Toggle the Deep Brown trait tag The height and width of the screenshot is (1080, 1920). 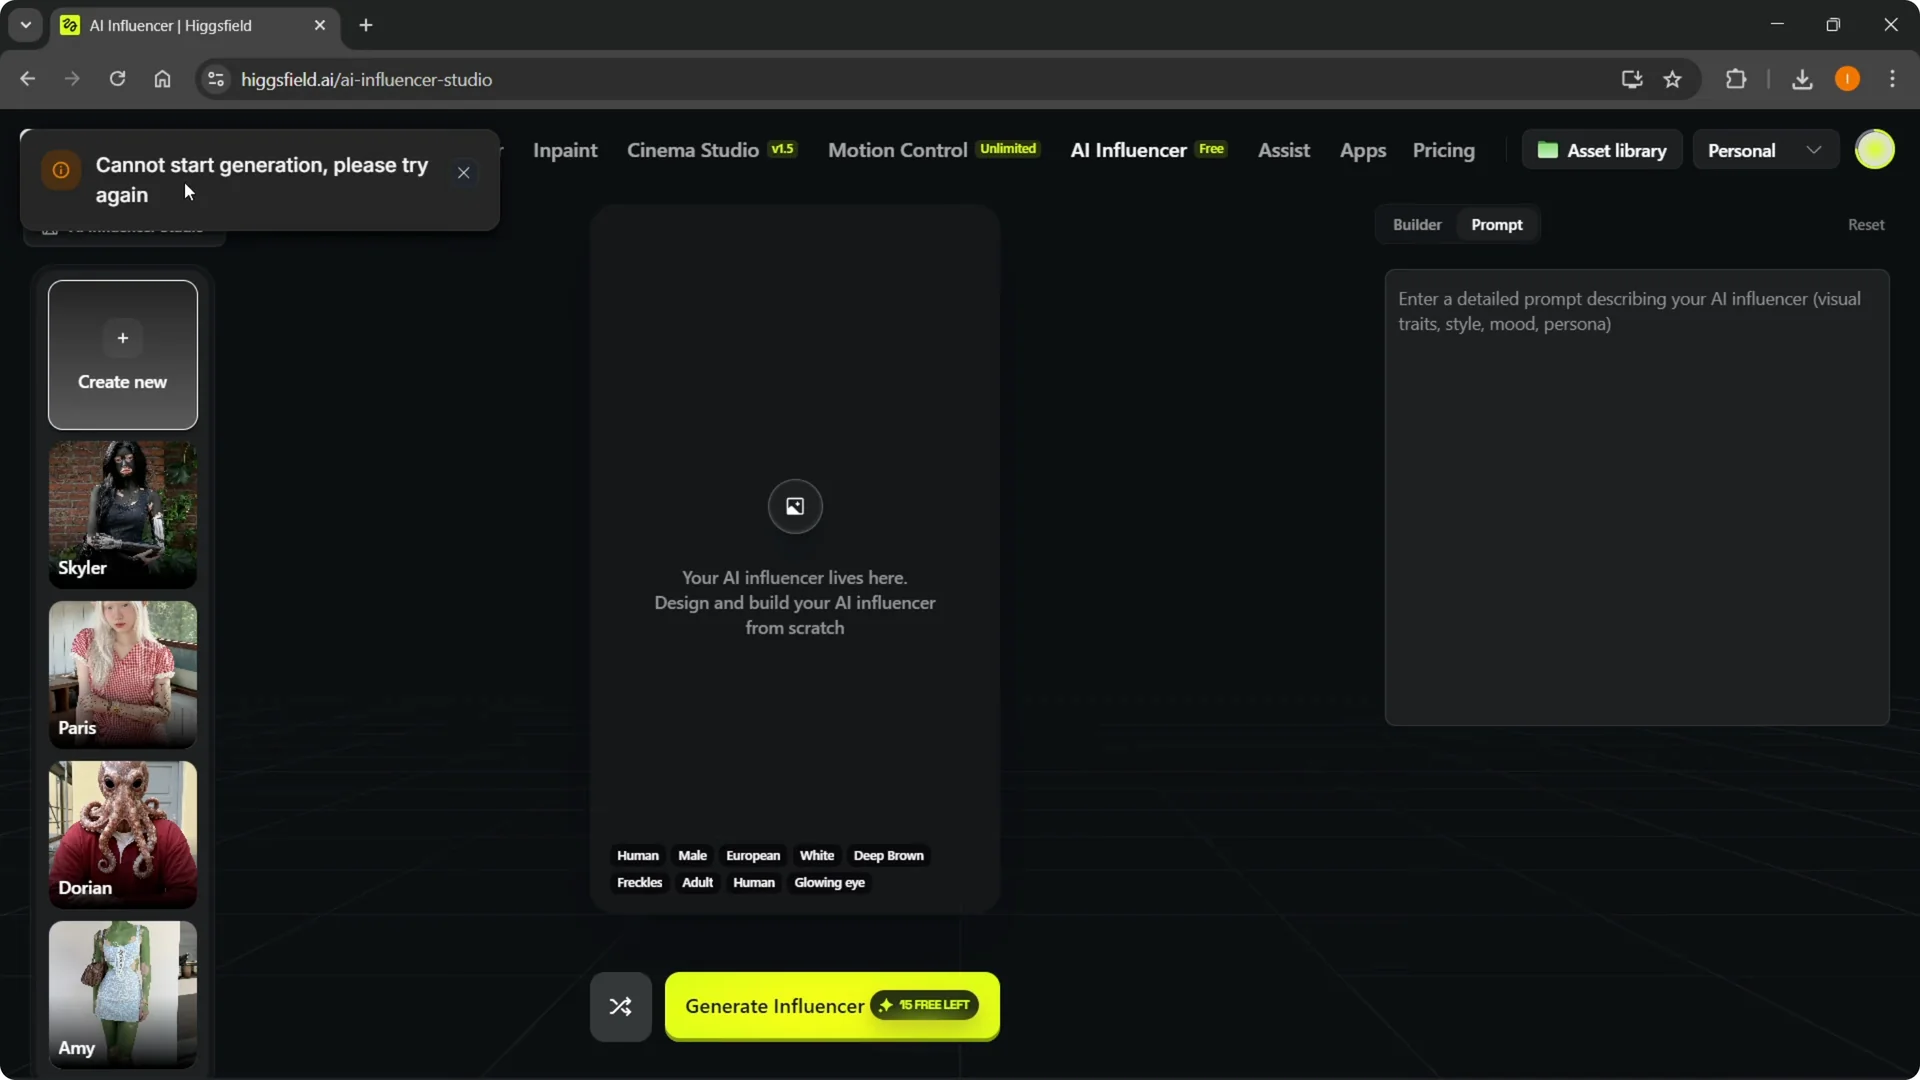888,855
